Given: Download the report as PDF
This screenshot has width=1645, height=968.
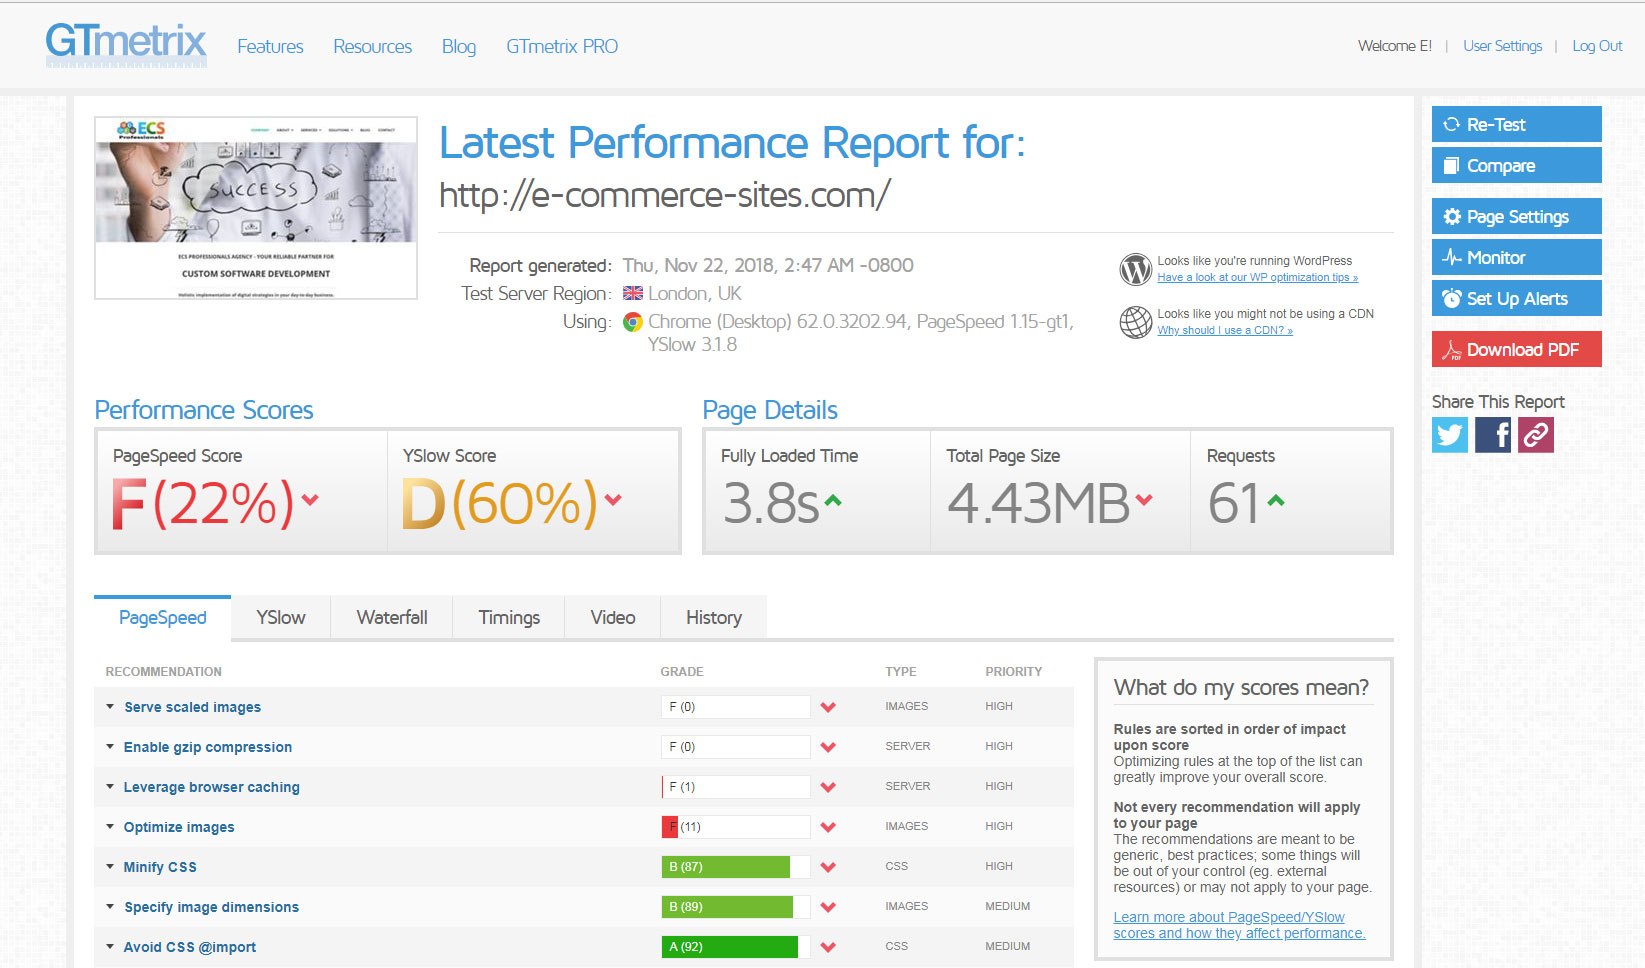Looking at the screenshot, I should 1516,349.
